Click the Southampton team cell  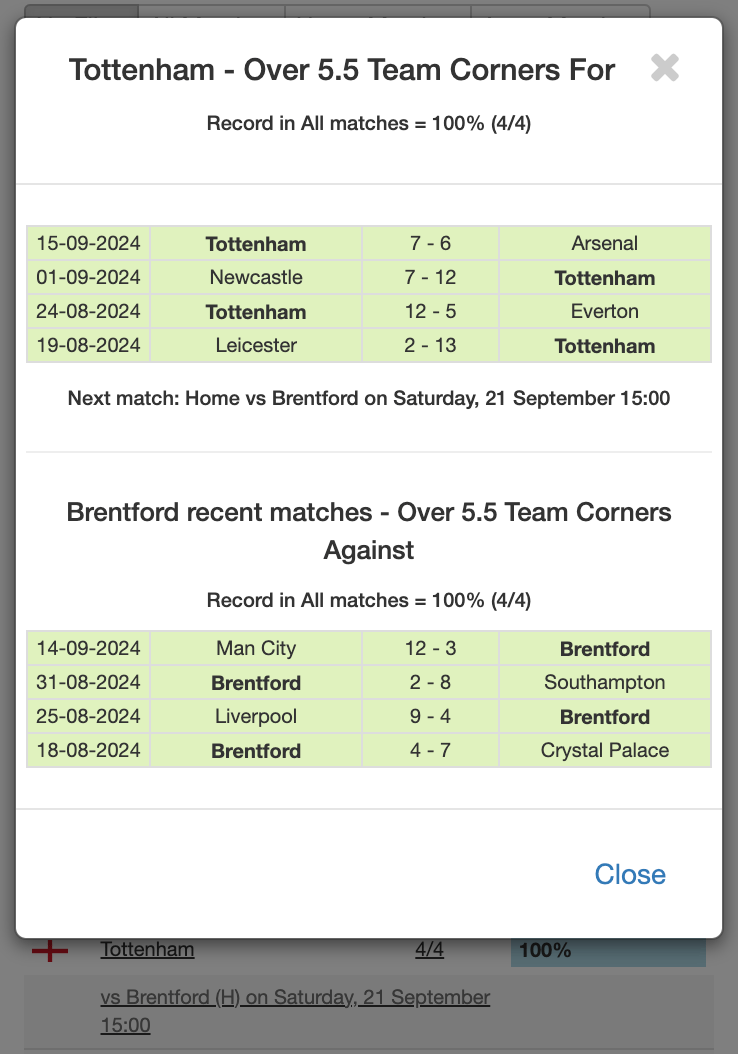coord(605,682)
